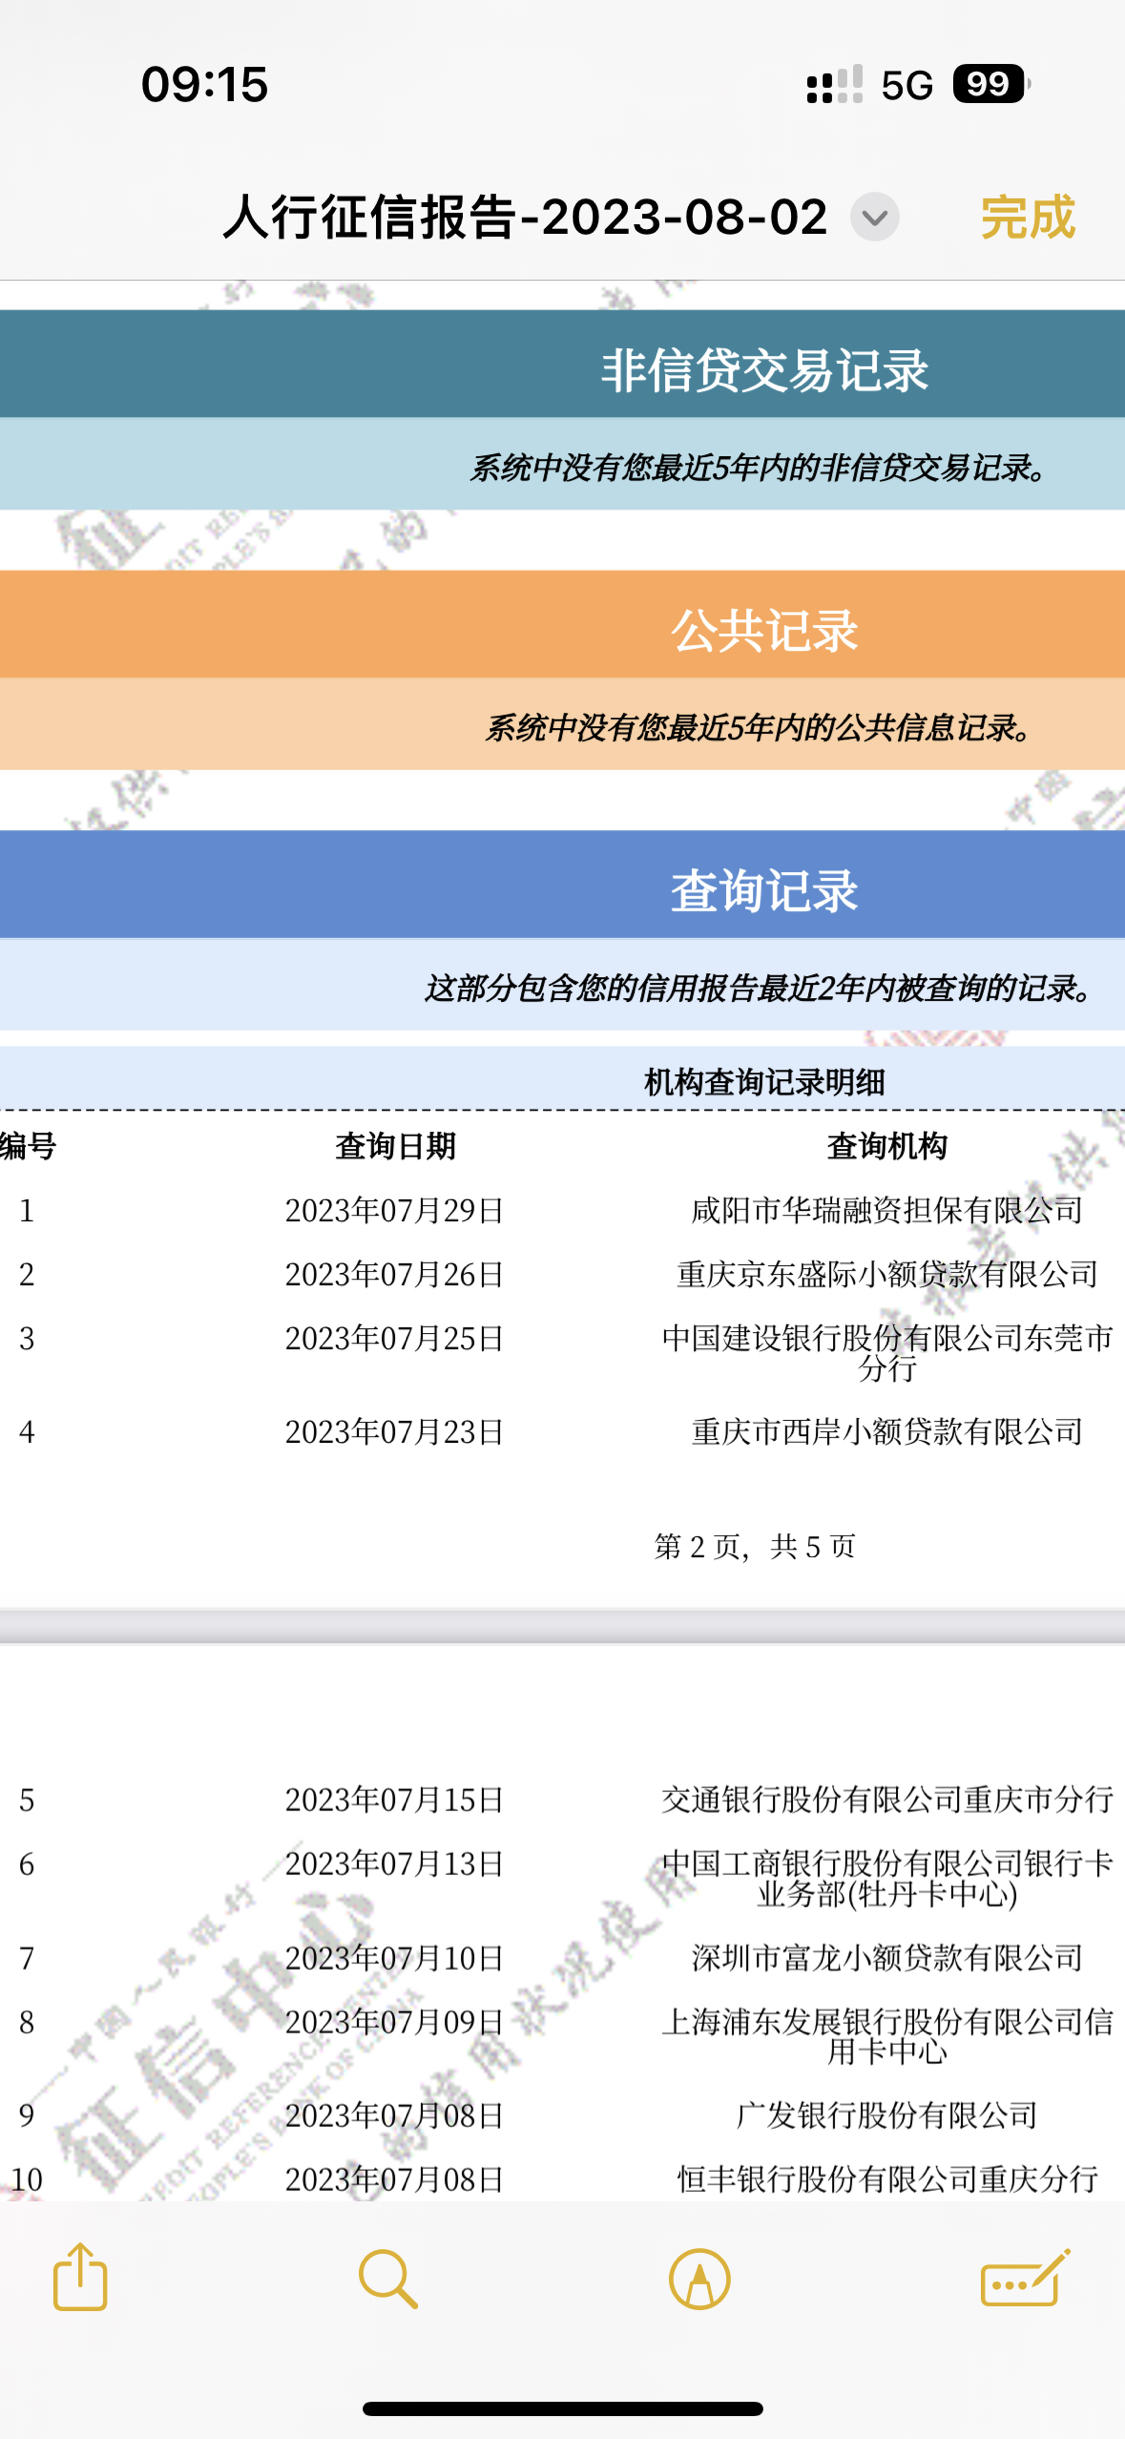Select 上海浦东发展银行股份有限公司信用卡中心

(x=887, y=2037)
